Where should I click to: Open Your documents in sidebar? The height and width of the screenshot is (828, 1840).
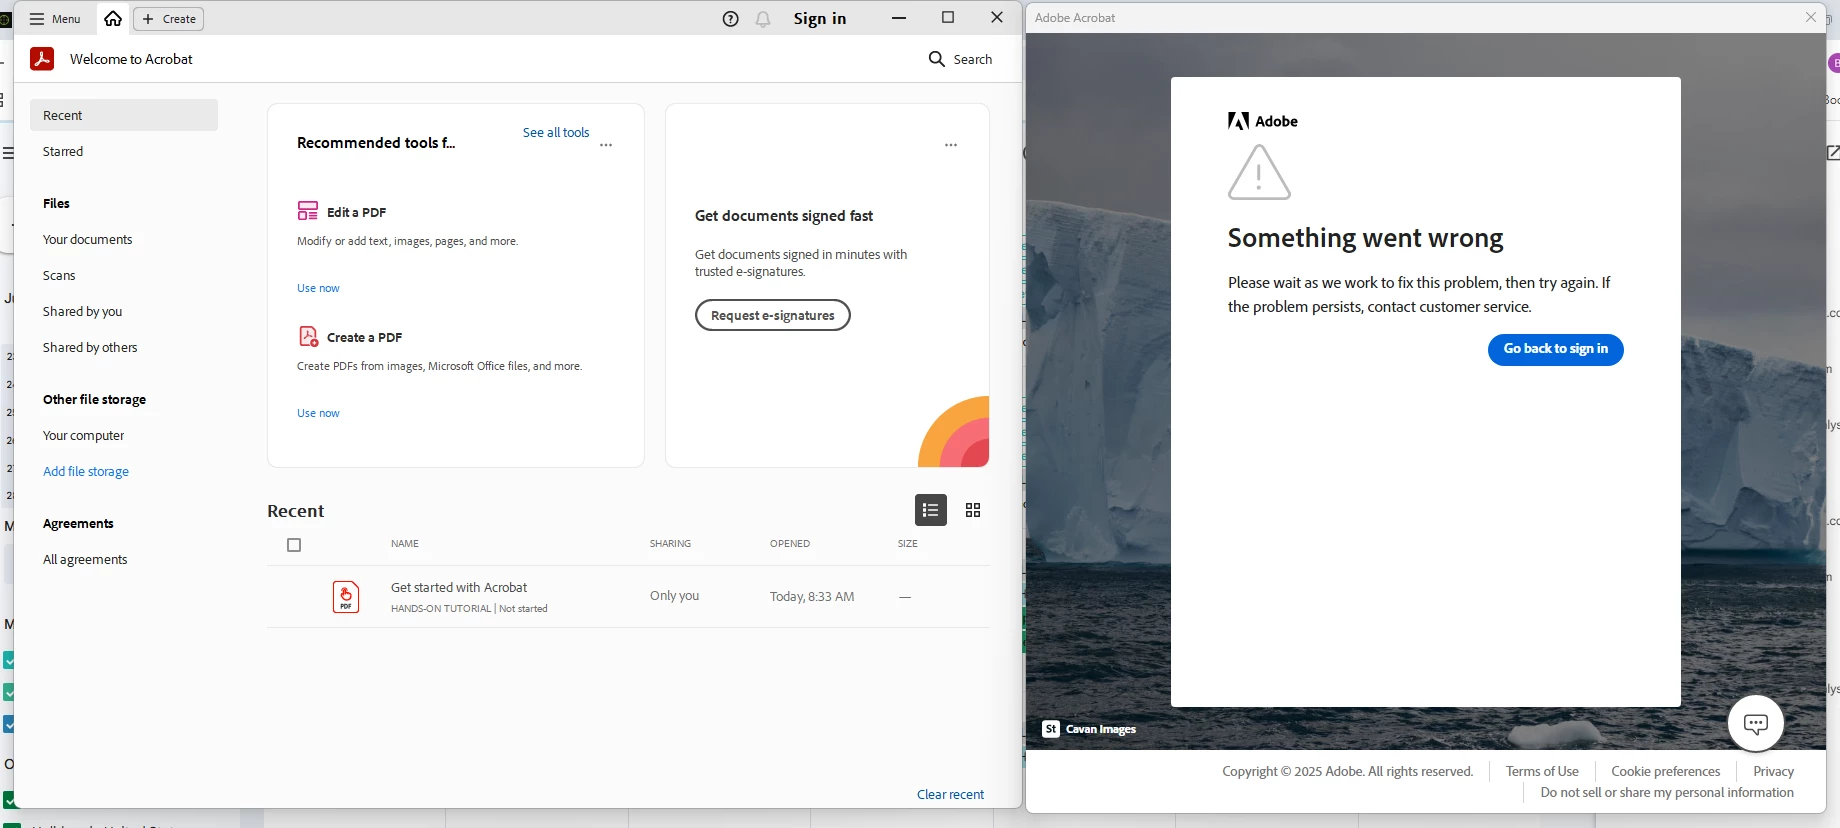[x=88, y=239]
